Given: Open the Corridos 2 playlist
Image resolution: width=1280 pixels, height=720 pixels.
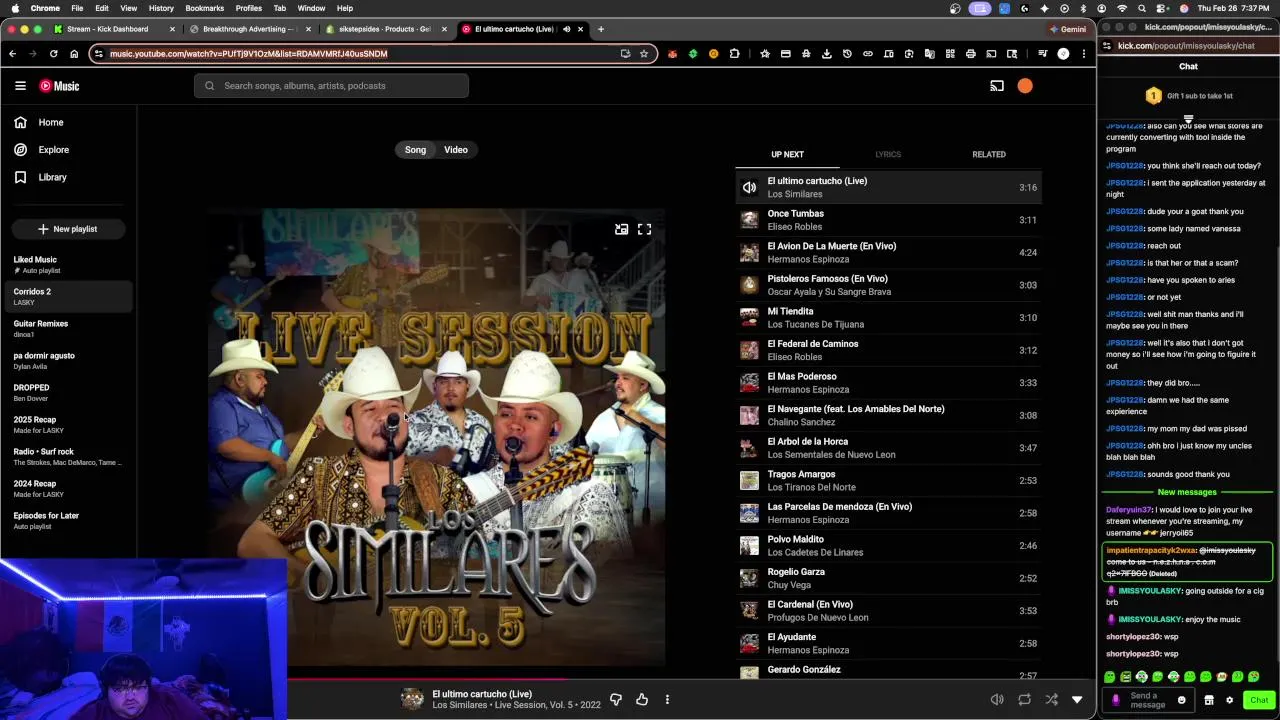Looking at the screenshot, I should (68, 296).
